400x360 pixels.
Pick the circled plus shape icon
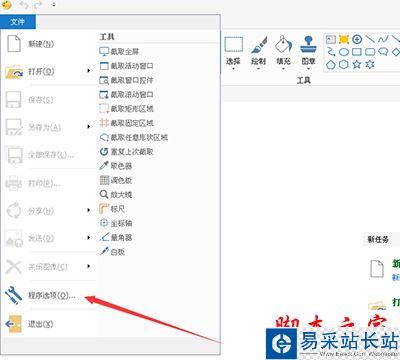coord(357,40)
